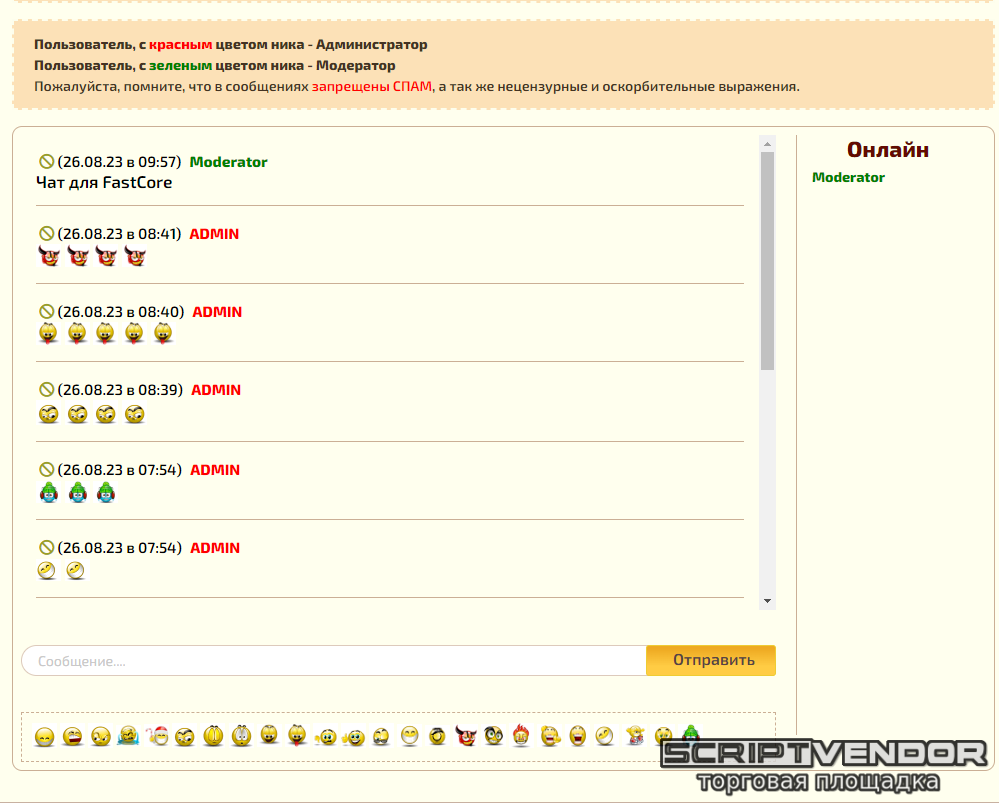Click ban icon on the winter-hat emoji message
Viewport: 999px width, 803px height.
[x=46, y=470]
